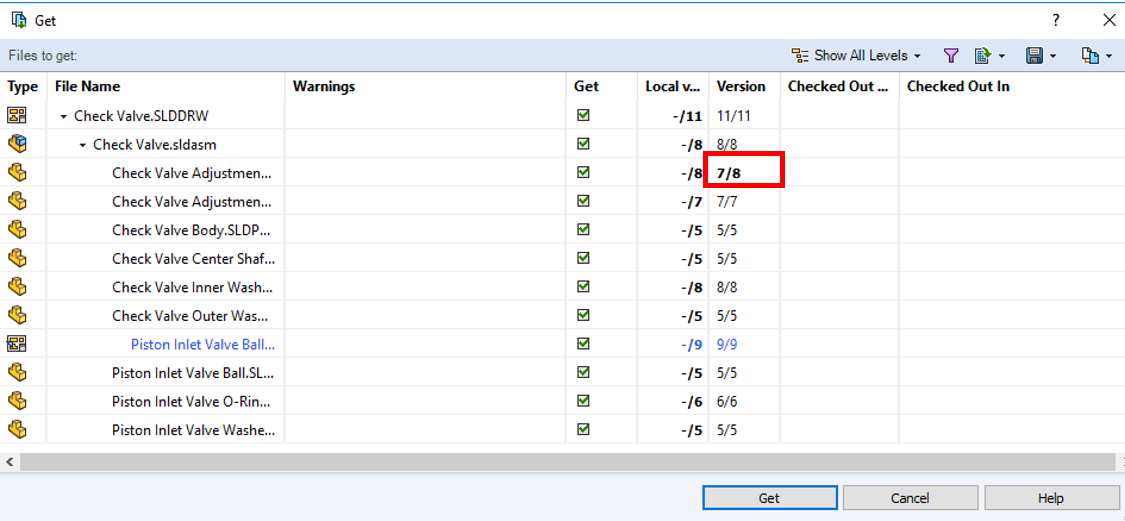1125x521 pixels.
Task: Open dropdown arrow next to save icon
Action: (1053, 56)
